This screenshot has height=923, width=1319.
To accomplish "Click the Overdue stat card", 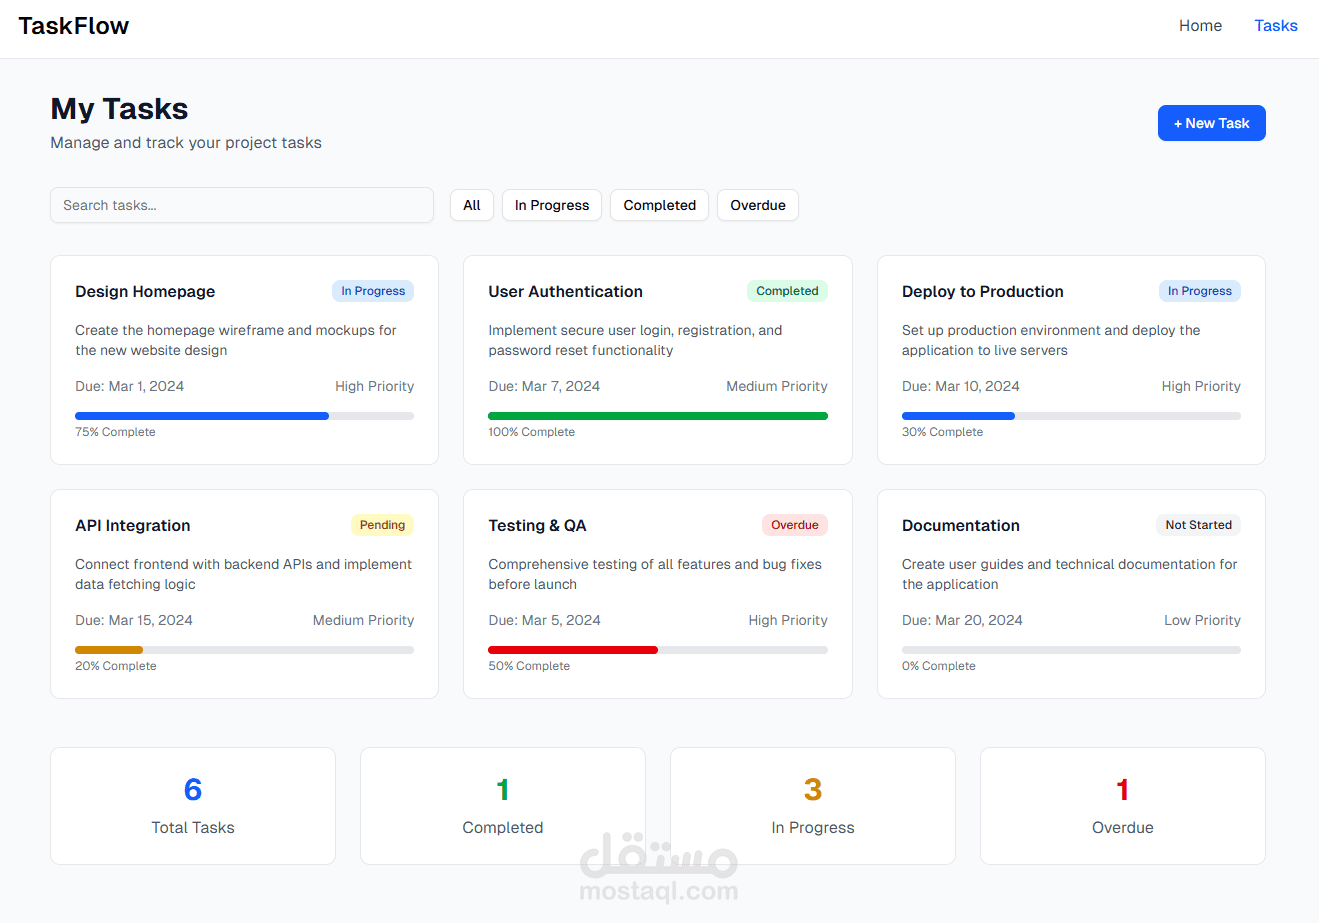I will 1123,806.
